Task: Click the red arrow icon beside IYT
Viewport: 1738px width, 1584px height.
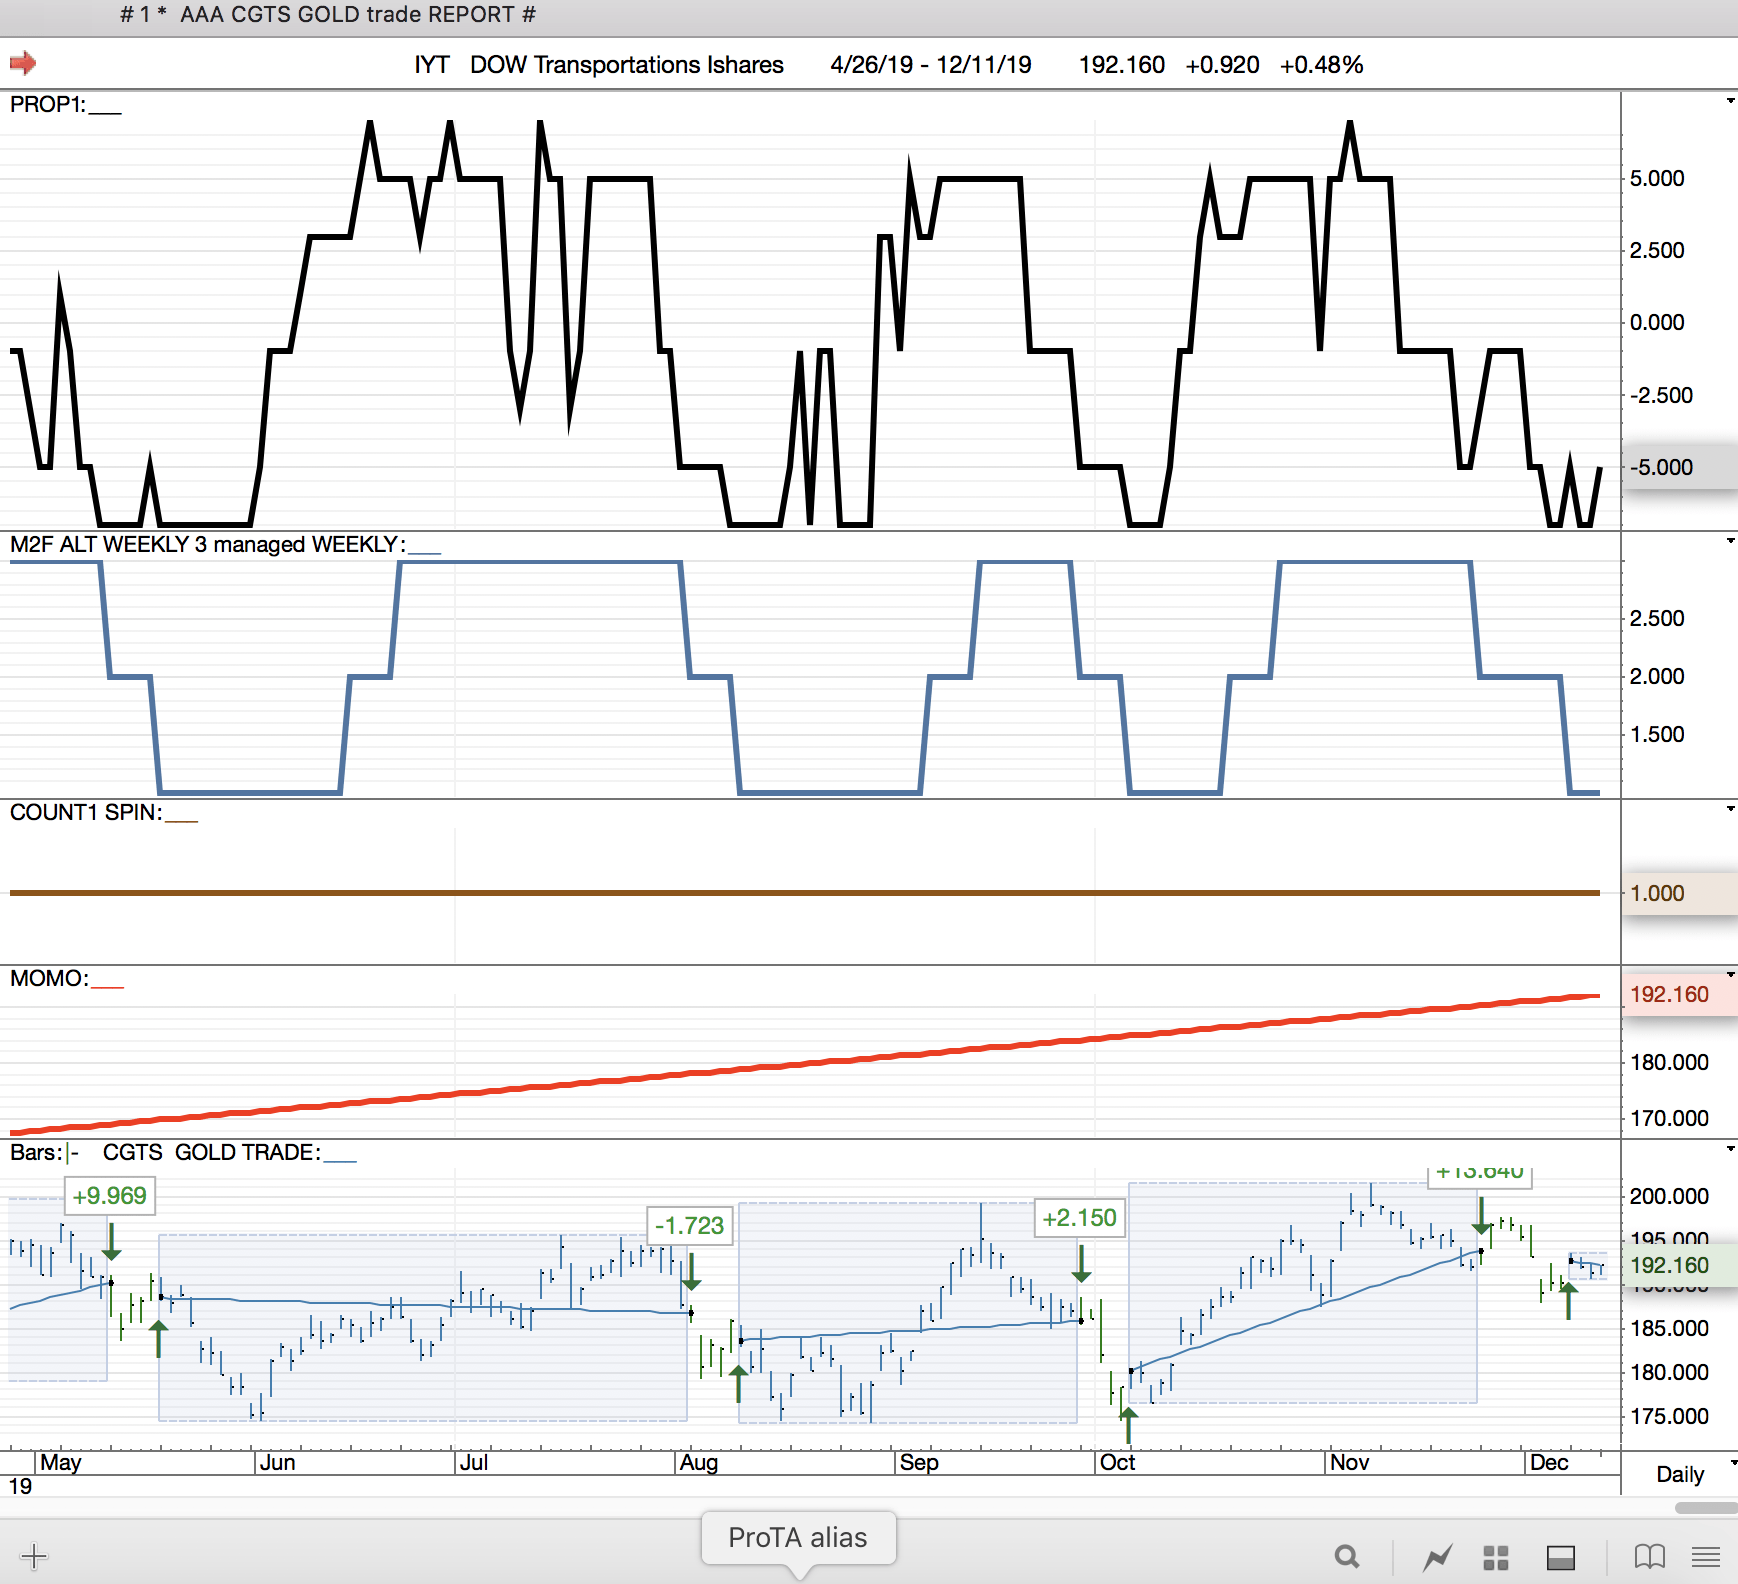Action: tap(22, 64)
